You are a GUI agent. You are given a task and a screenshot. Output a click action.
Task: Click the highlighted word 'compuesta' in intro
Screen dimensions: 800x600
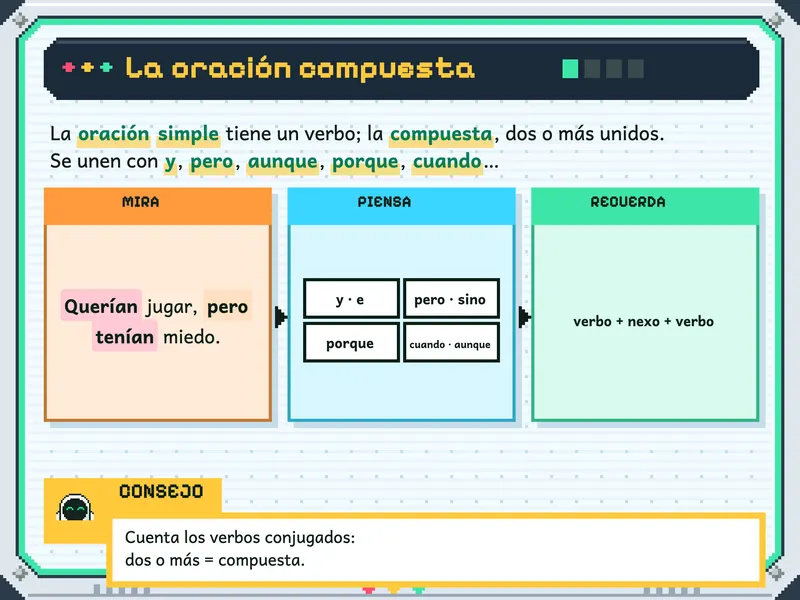pyautogui.click(x=441, y=134)
